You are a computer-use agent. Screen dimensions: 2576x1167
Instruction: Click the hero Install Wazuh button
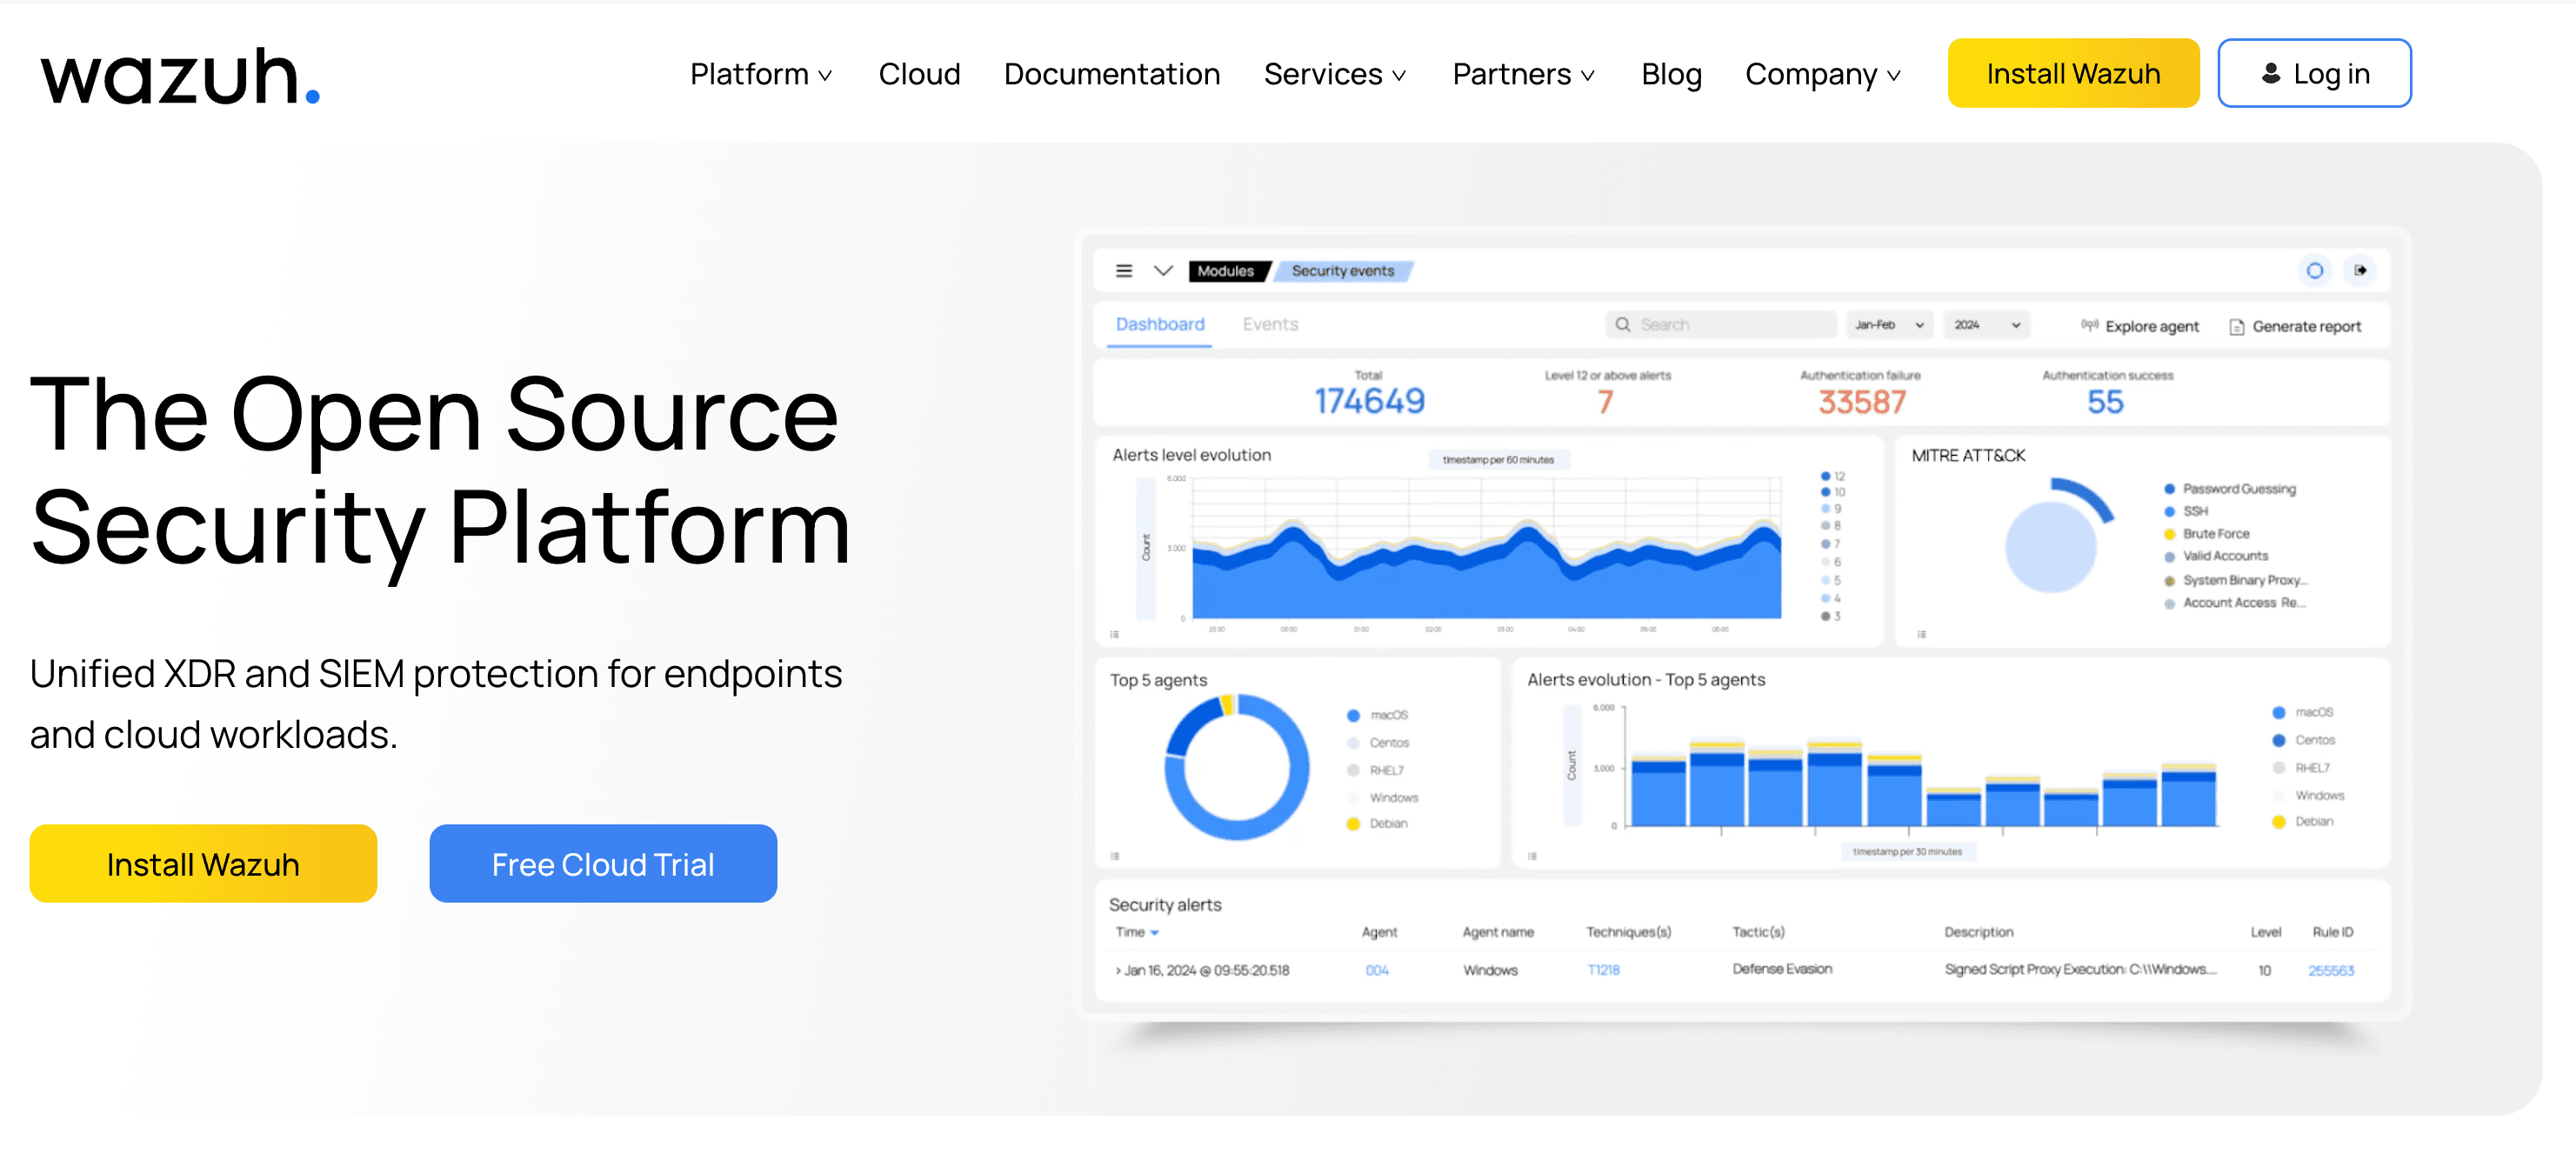coord(203,864)
